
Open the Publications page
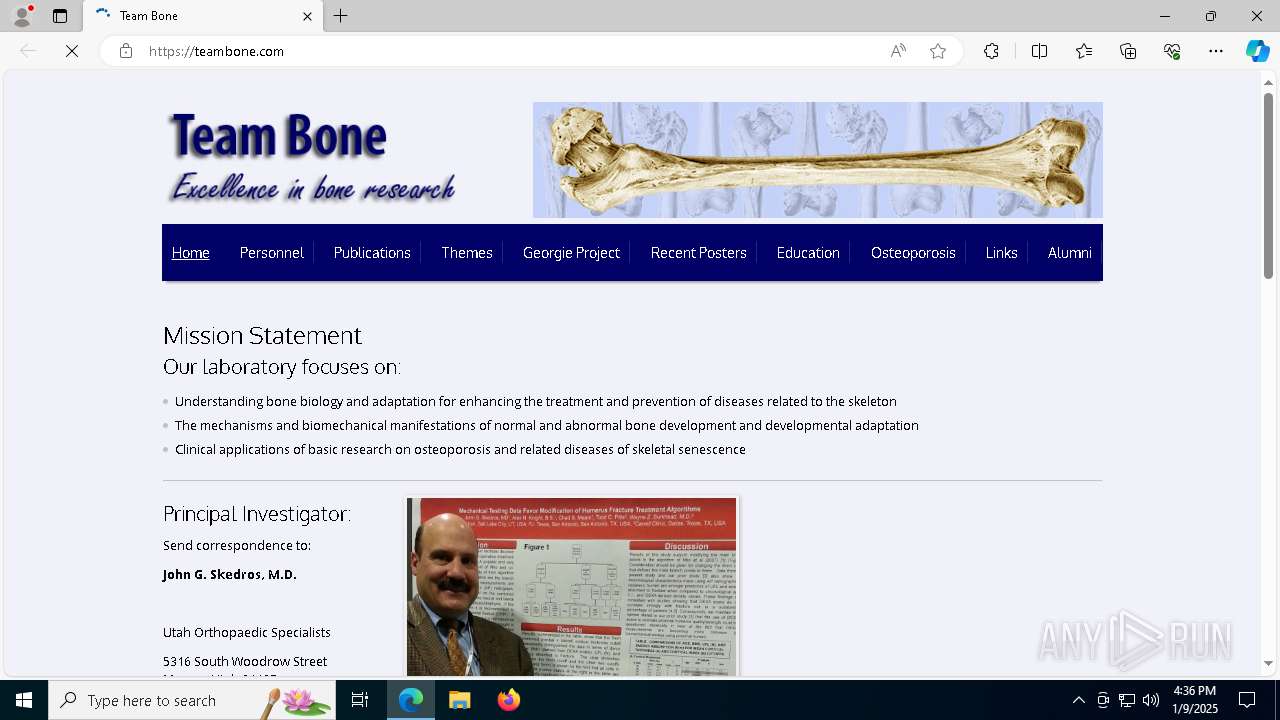(372, 253)
